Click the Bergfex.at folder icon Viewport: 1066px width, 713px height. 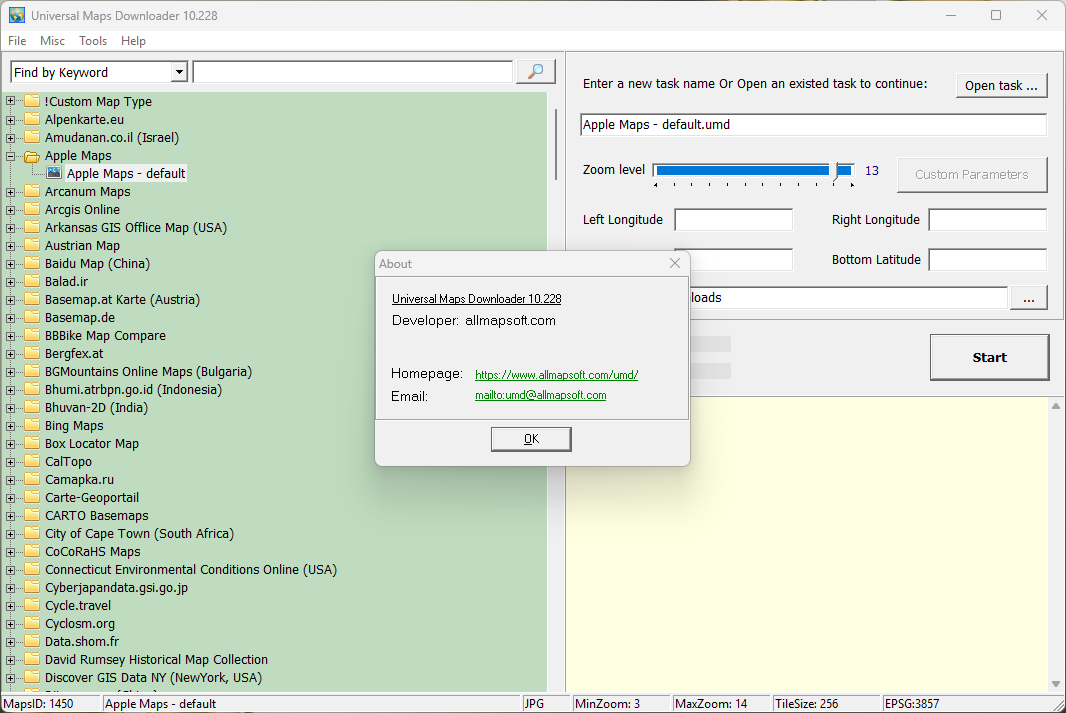pos(32,353)
